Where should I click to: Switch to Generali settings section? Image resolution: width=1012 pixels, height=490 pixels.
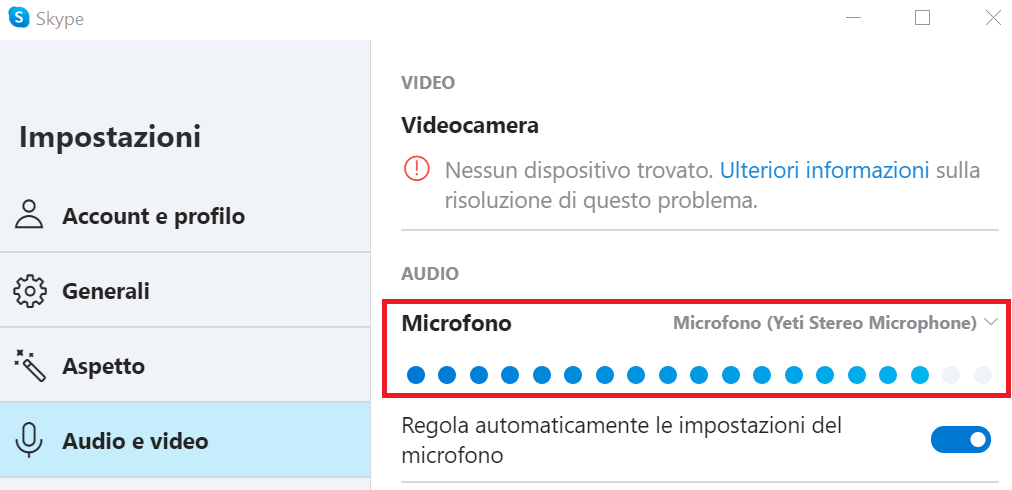(106, 291)
